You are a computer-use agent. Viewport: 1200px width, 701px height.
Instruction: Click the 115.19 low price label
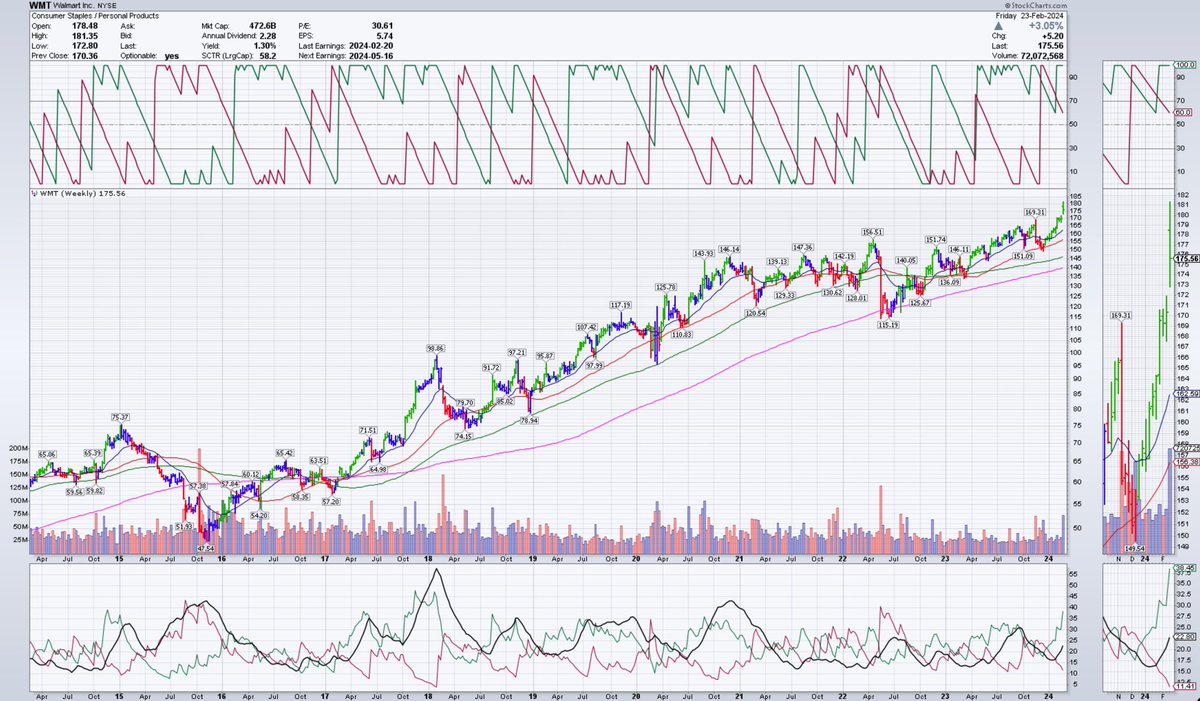pos(889,324)
